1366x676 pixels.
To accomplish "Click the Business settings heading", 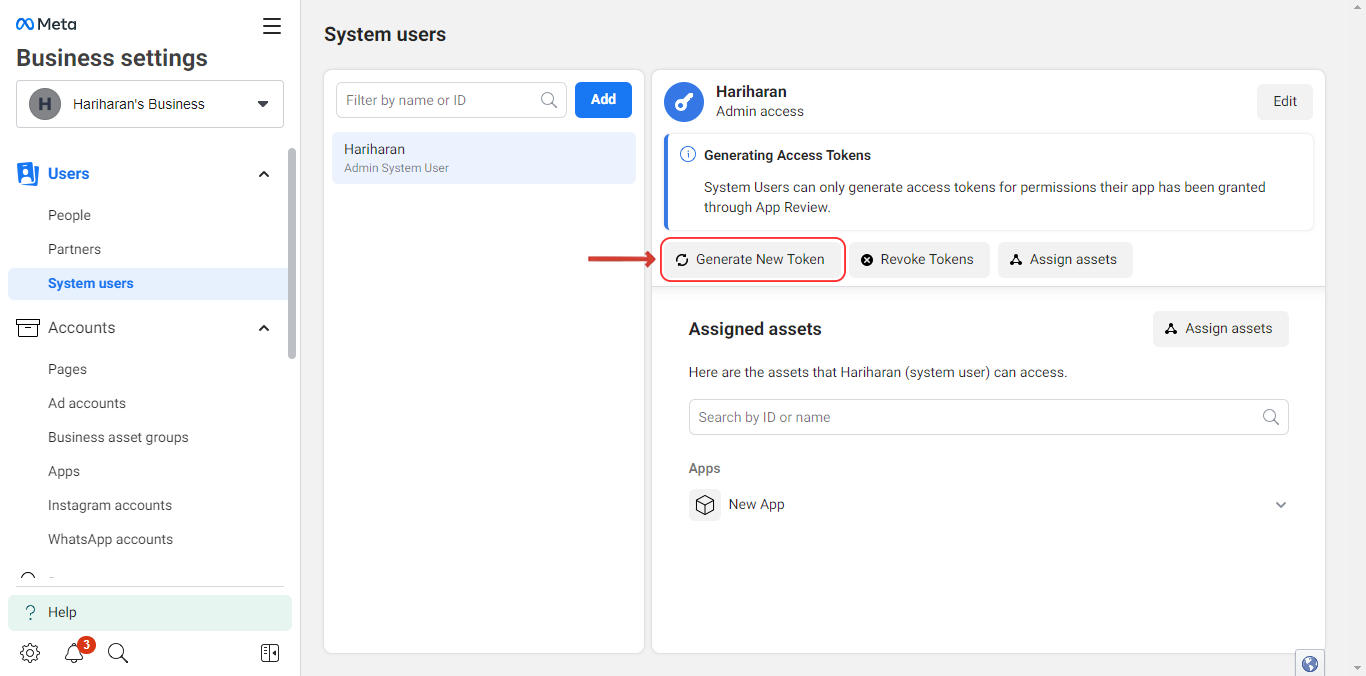I will coord(112,58).
